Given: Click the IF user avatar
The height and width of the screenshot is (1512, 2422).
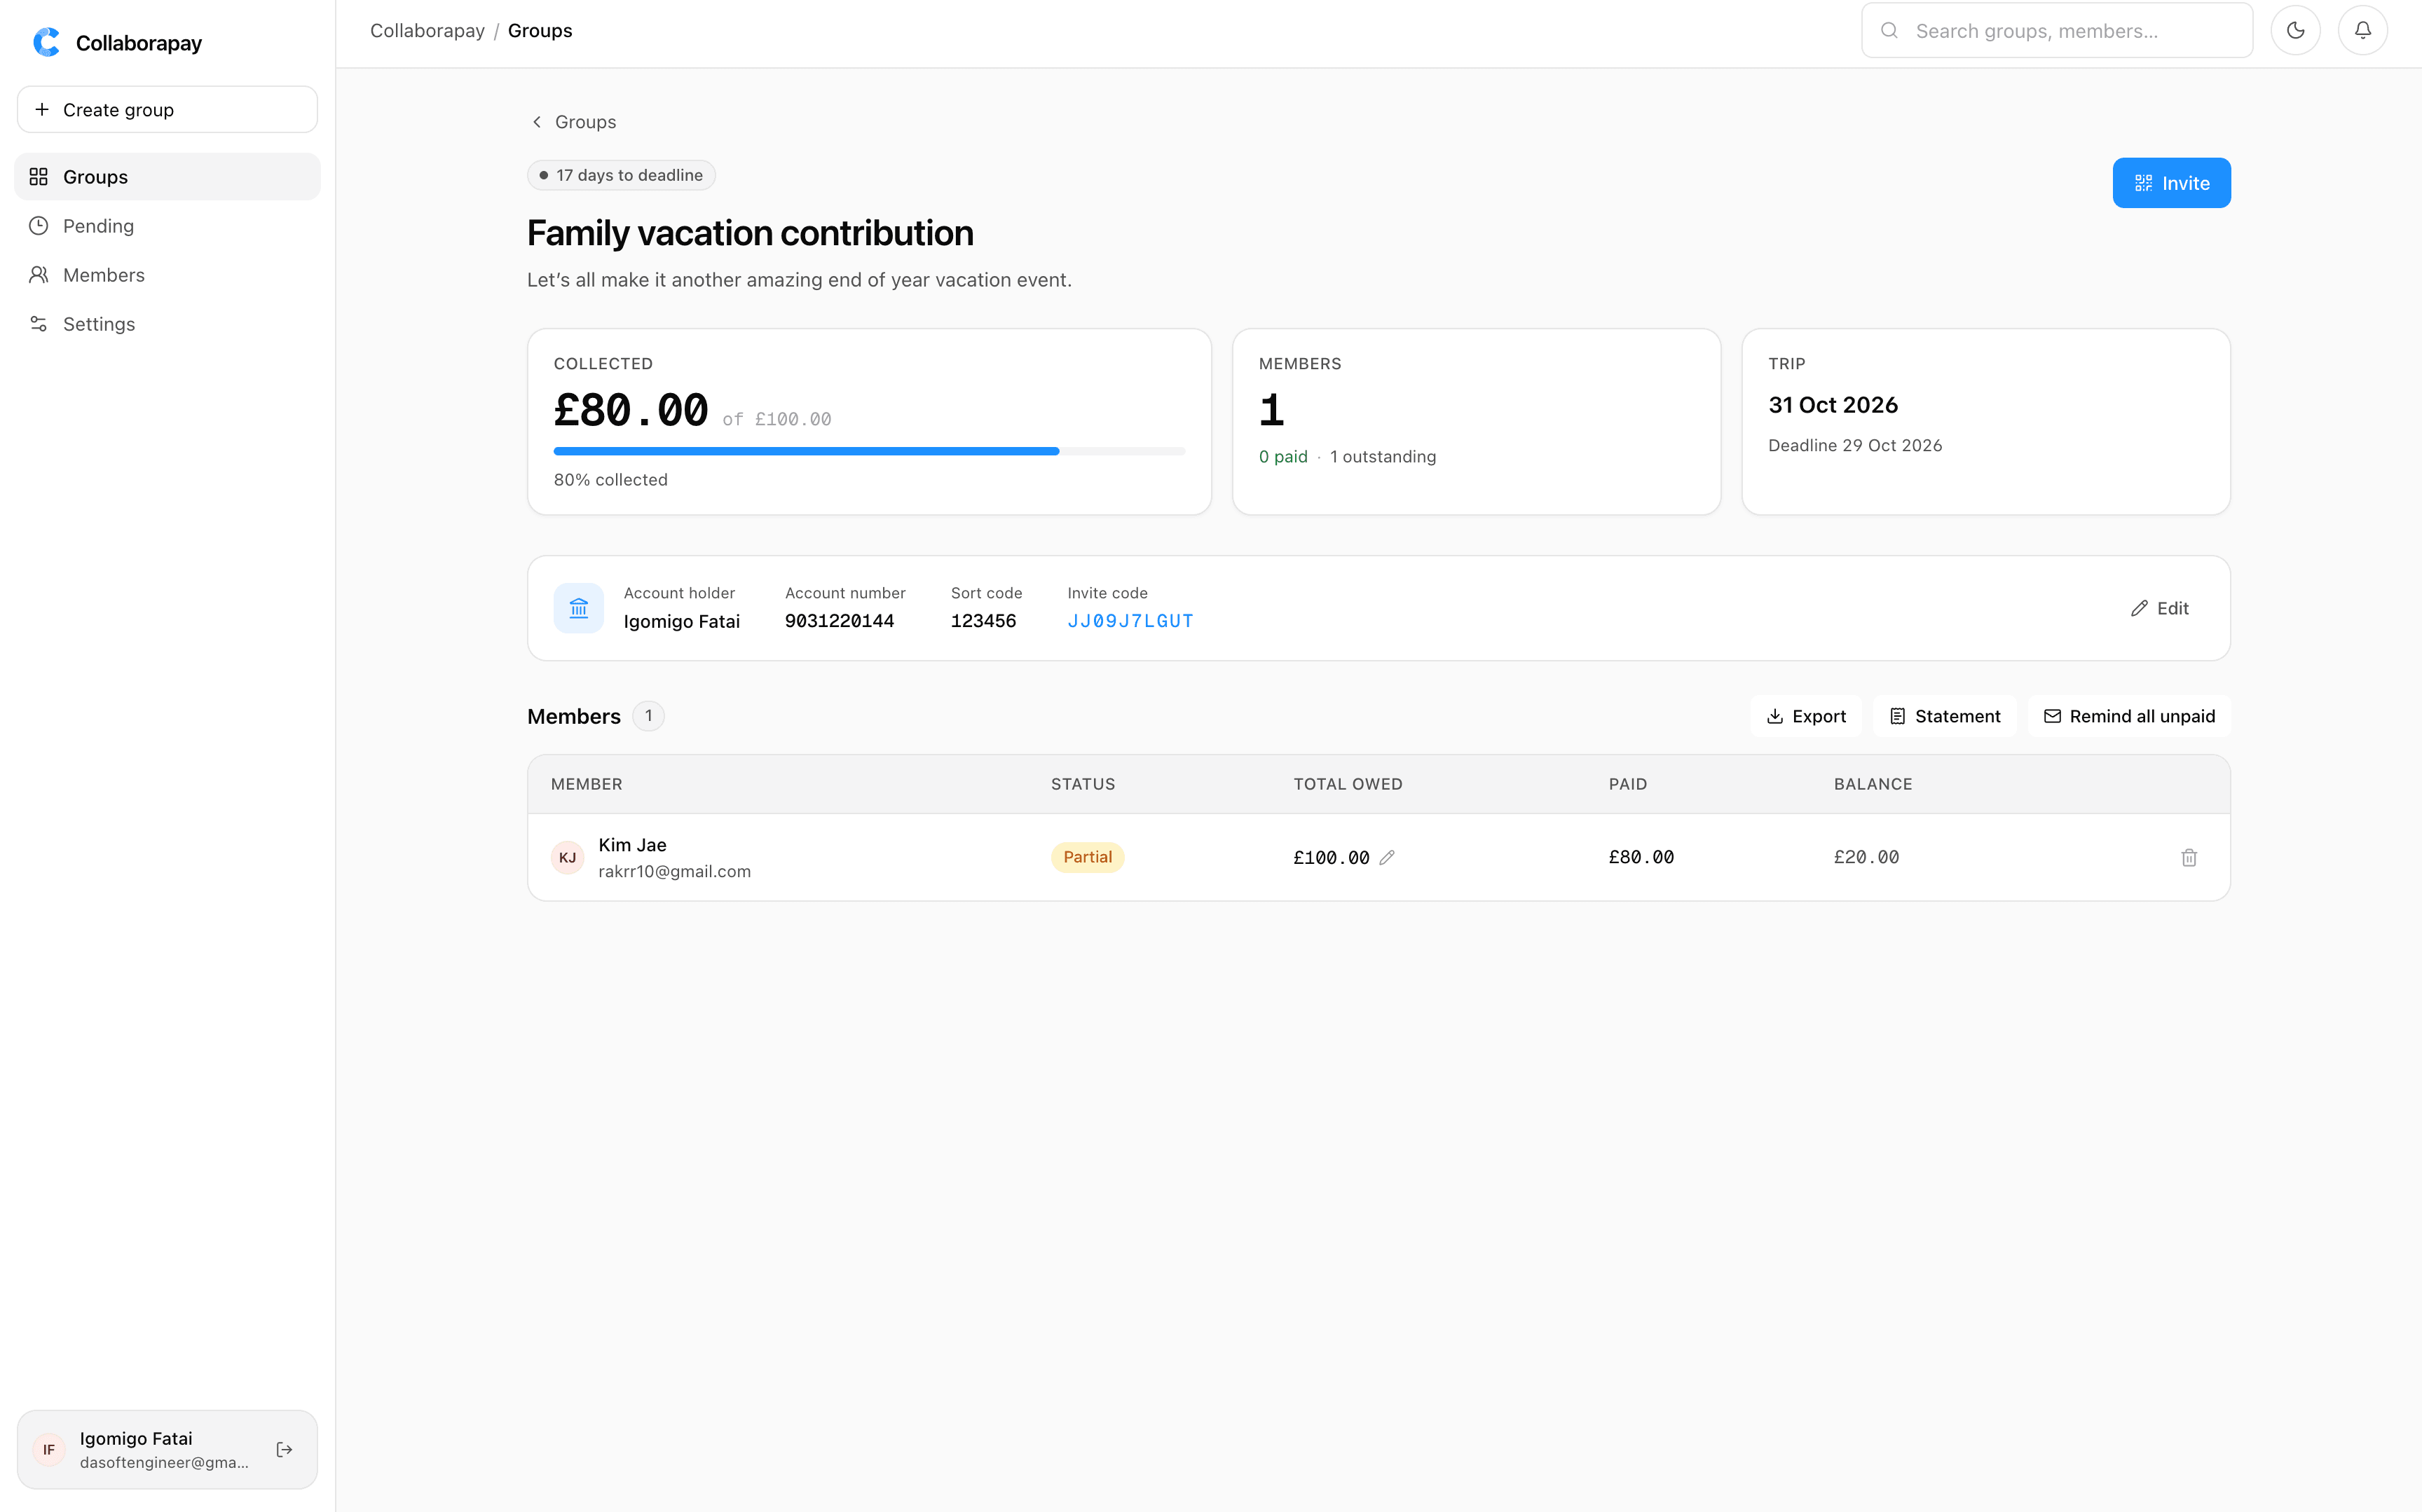Looking at the screenshot, I should click(49, 1449).
